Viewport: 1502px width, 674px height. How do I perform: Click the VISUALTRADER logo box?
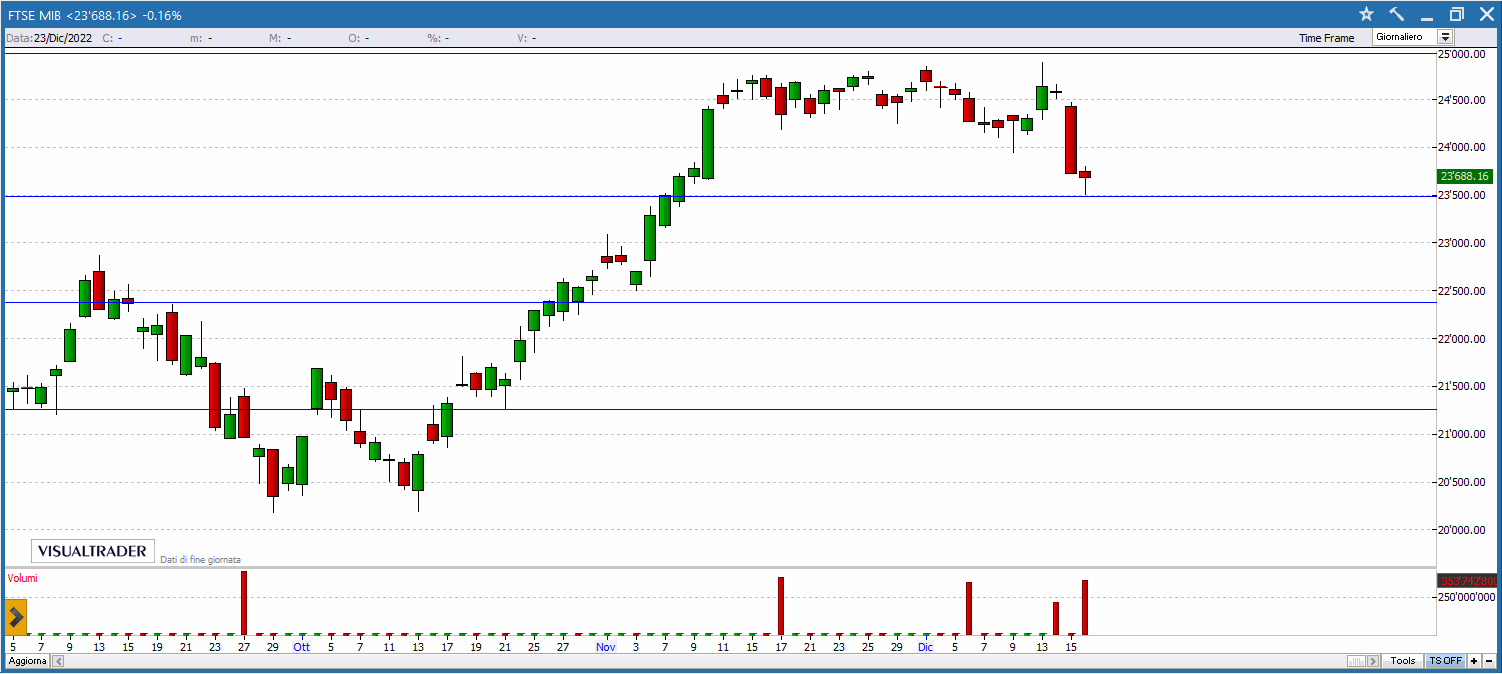pyautogui.click(x=92, y=551)
